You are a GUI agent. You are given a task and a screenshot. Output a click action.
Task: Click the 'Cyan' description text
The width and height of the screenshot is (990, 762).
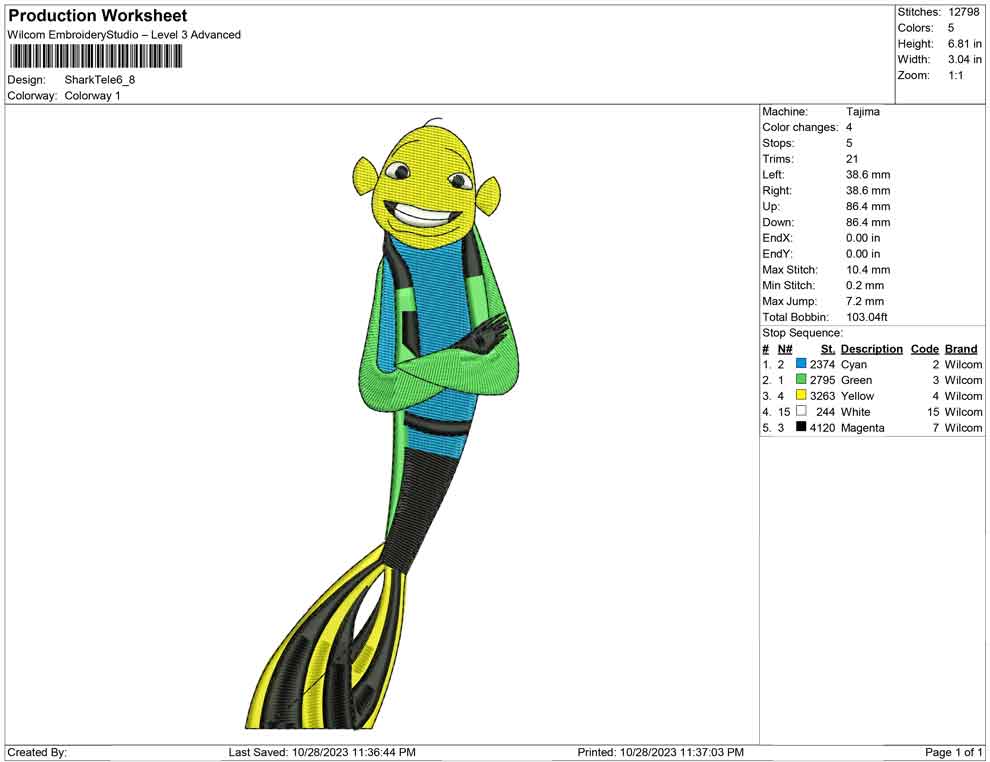tap(854, 365)
